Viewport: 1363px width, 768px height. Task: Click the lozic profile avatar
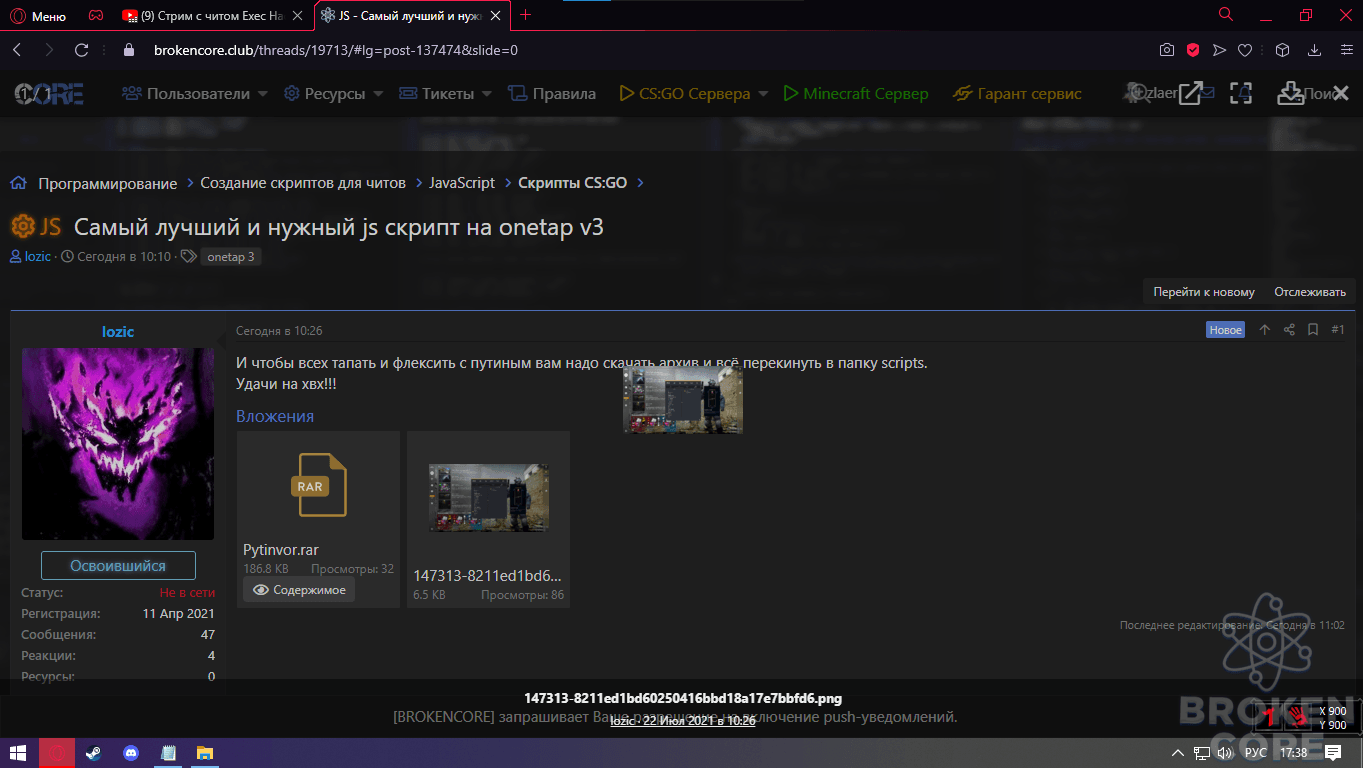(118, 444)
